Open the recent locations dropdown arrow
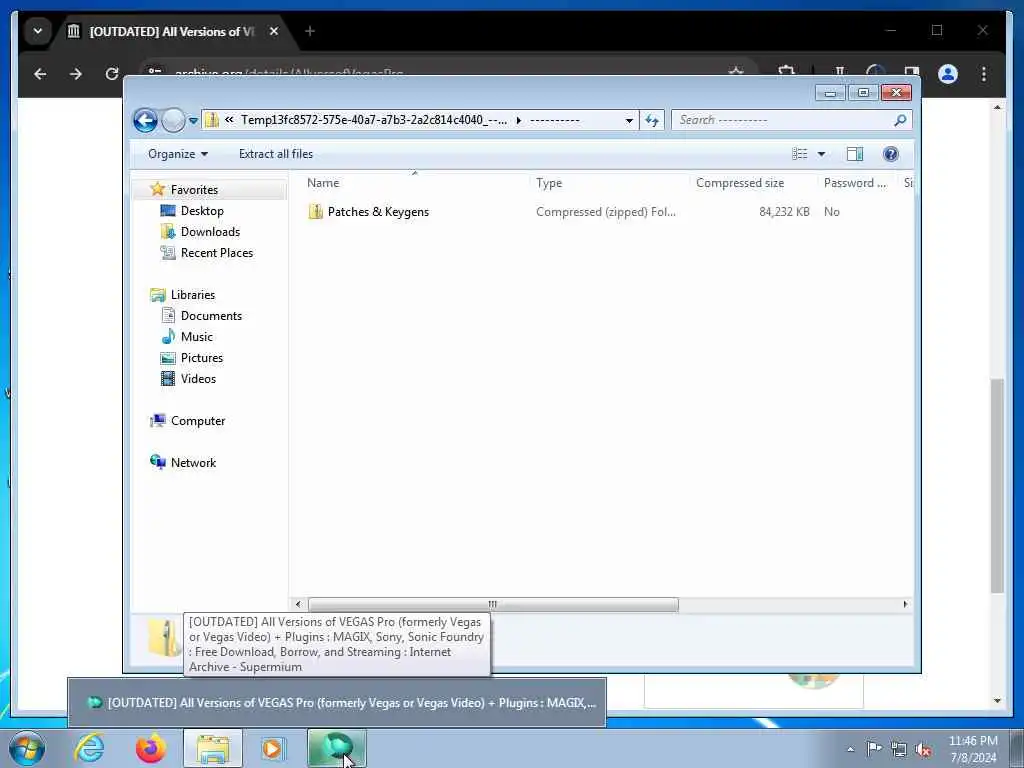 (x=193, y=121)
